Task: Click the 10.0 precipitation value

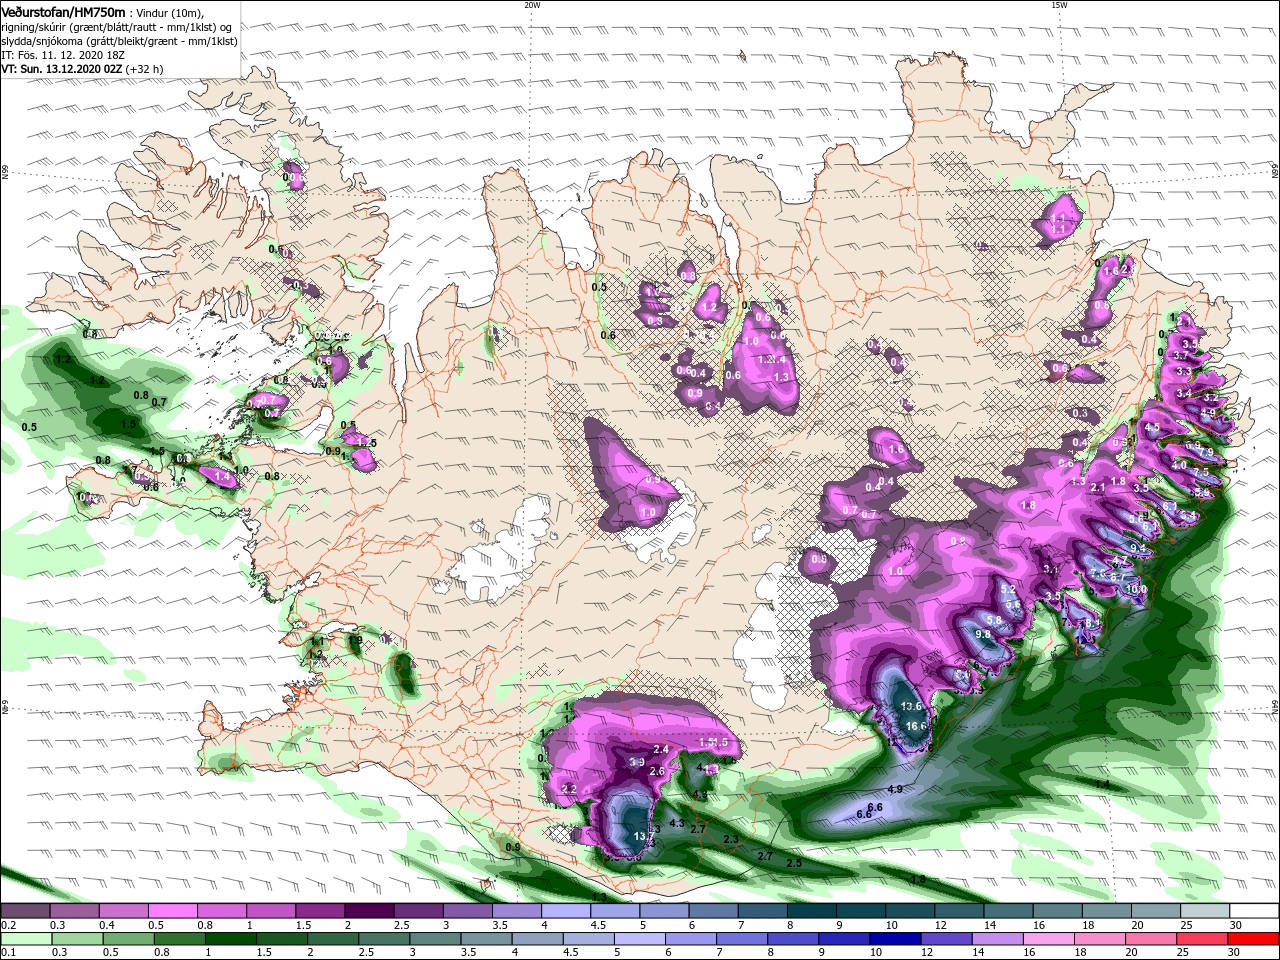Action: (1136, 590)
